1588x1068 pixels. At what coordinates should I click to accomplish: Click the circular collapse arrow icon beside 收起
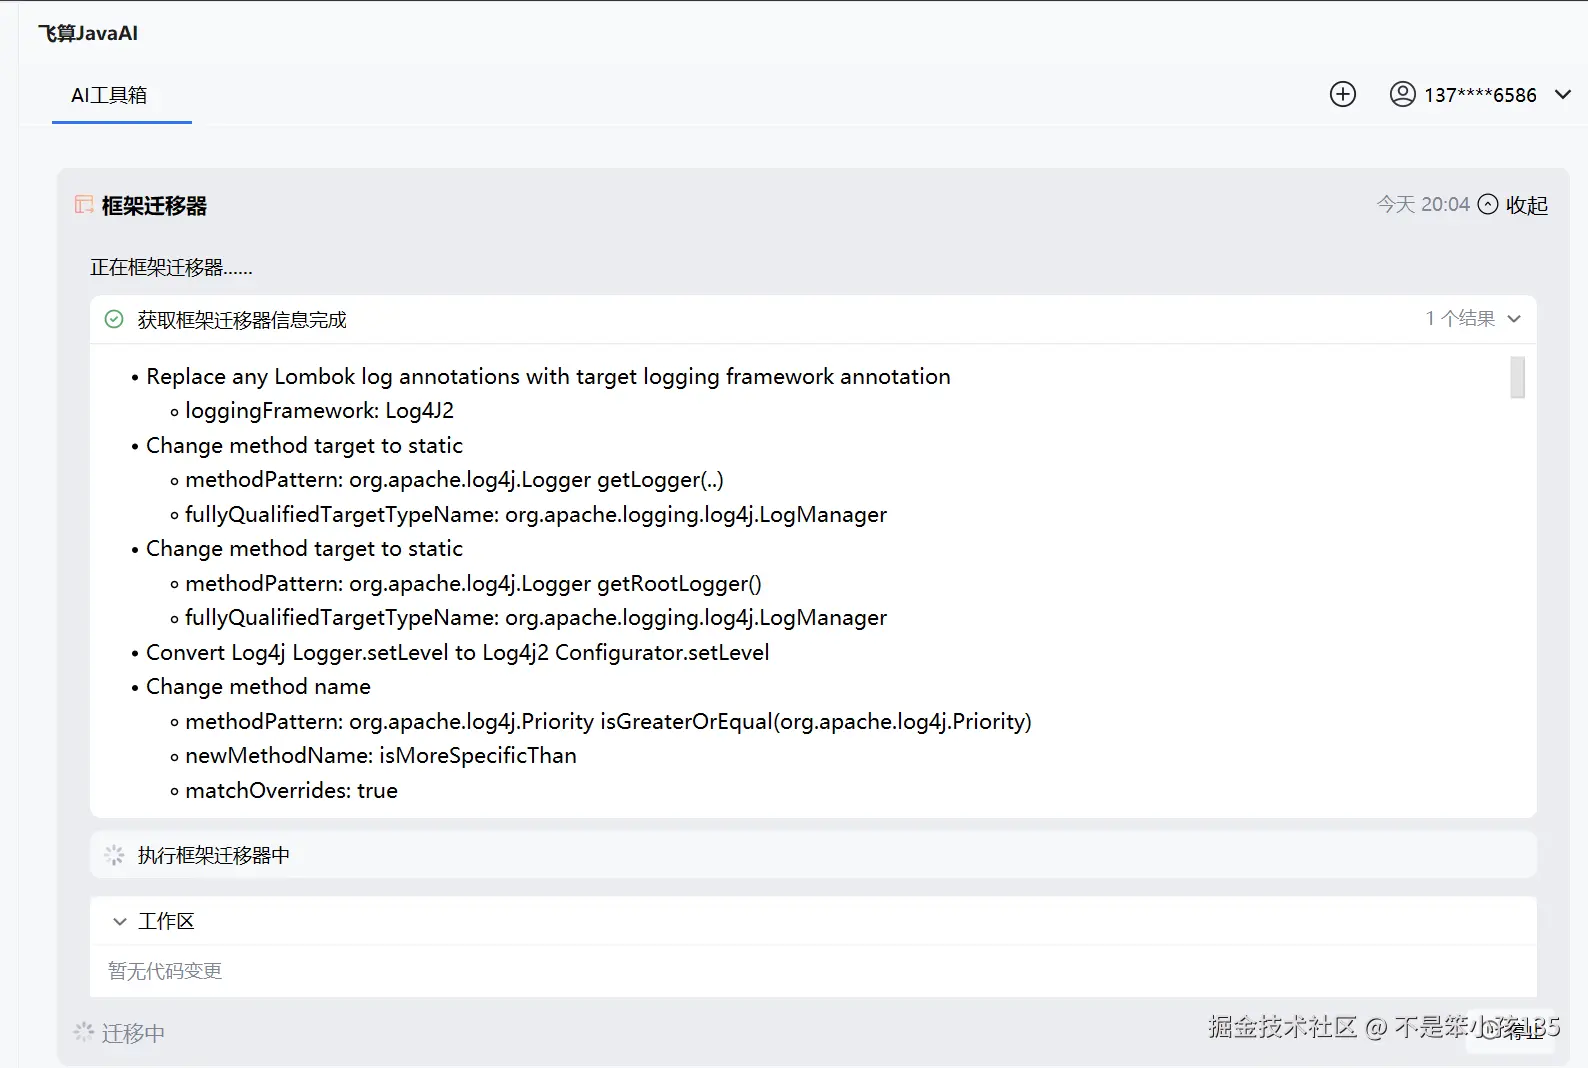pyautogui.click(x=1488, y=205)
